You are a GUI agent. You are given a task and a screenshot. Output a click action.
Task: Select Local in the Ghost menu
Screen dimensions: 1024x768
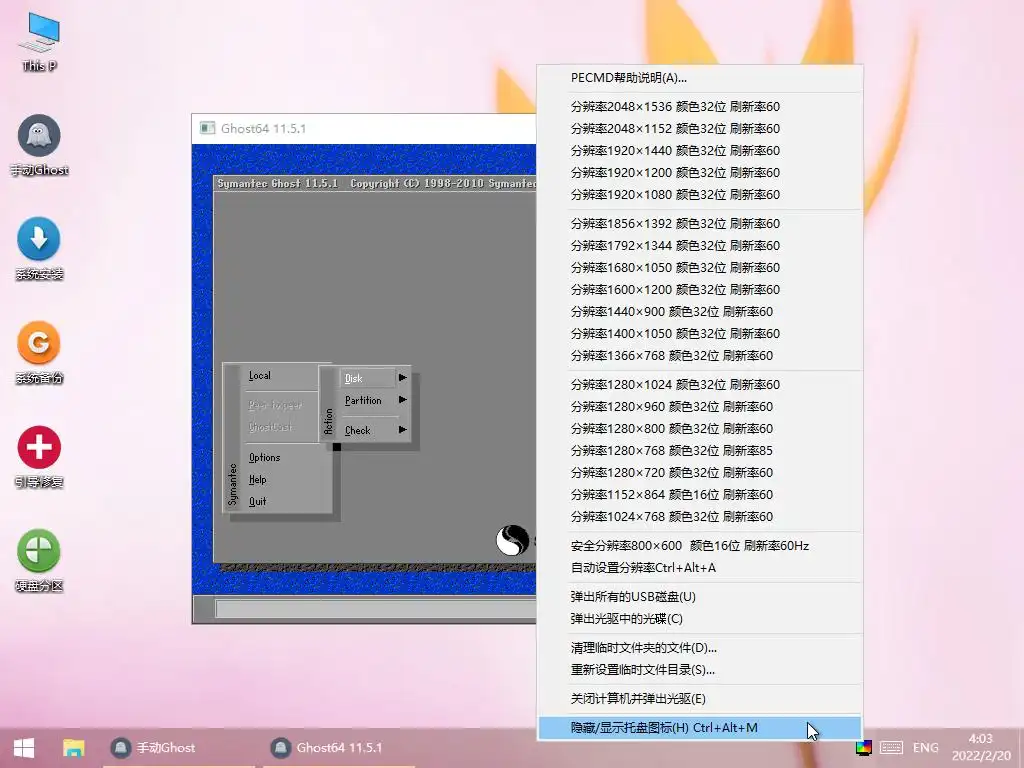click(259, 376)
